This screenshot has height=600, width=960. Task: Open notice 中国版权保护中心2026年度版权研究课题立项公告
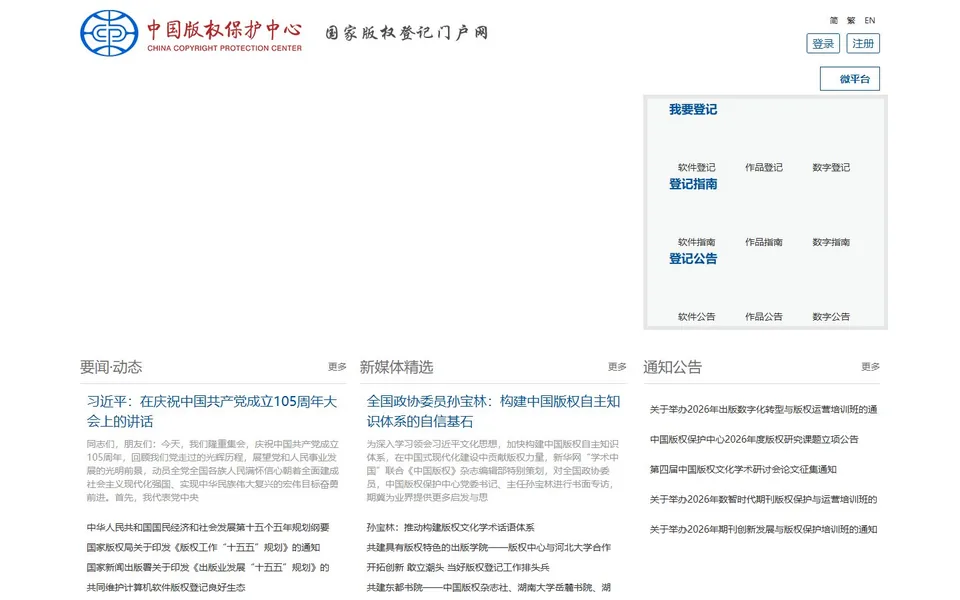click(754, 440)
